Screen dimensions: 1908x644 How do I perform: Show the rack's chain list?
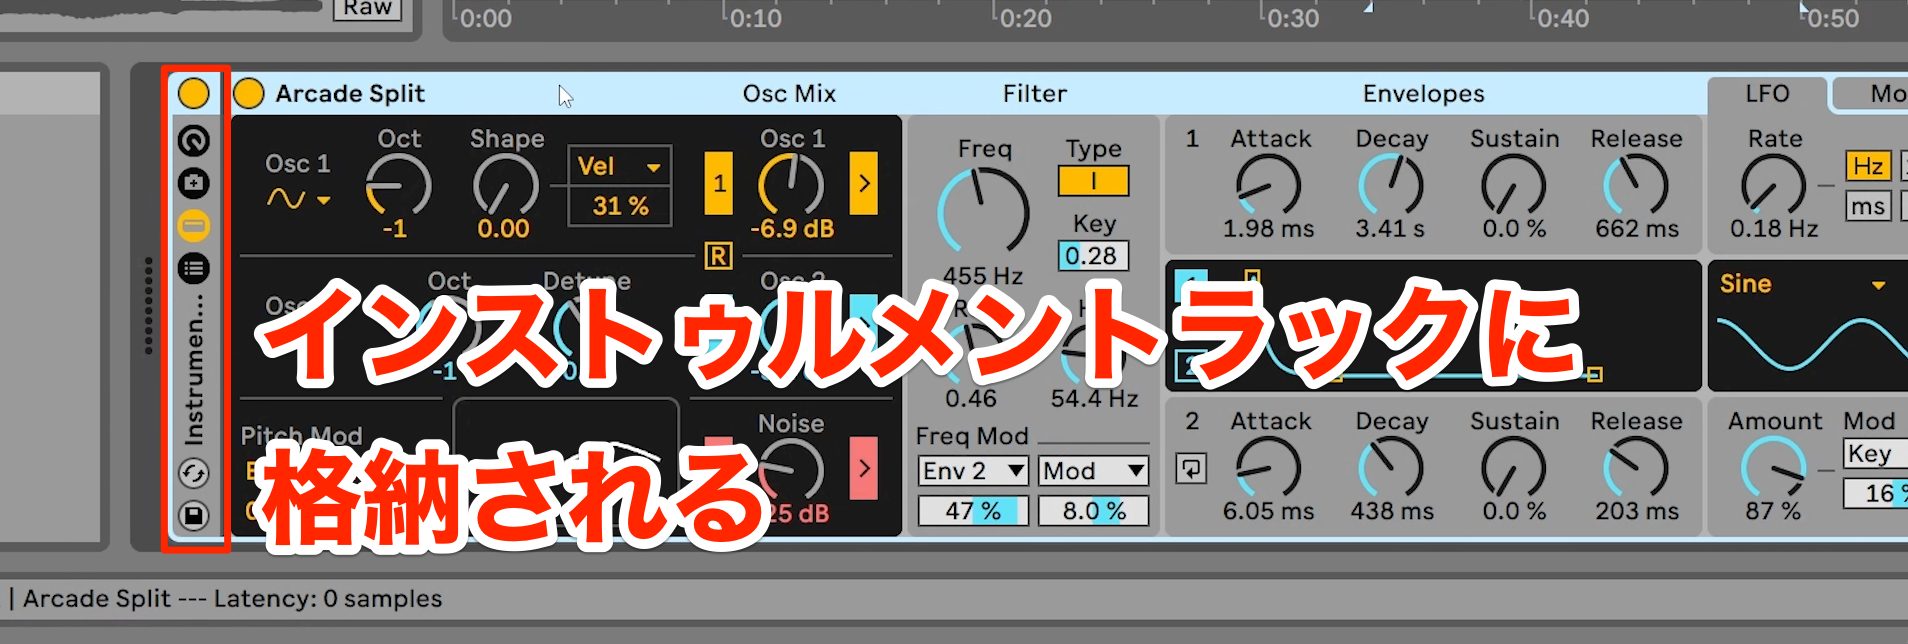coord(194,268)
